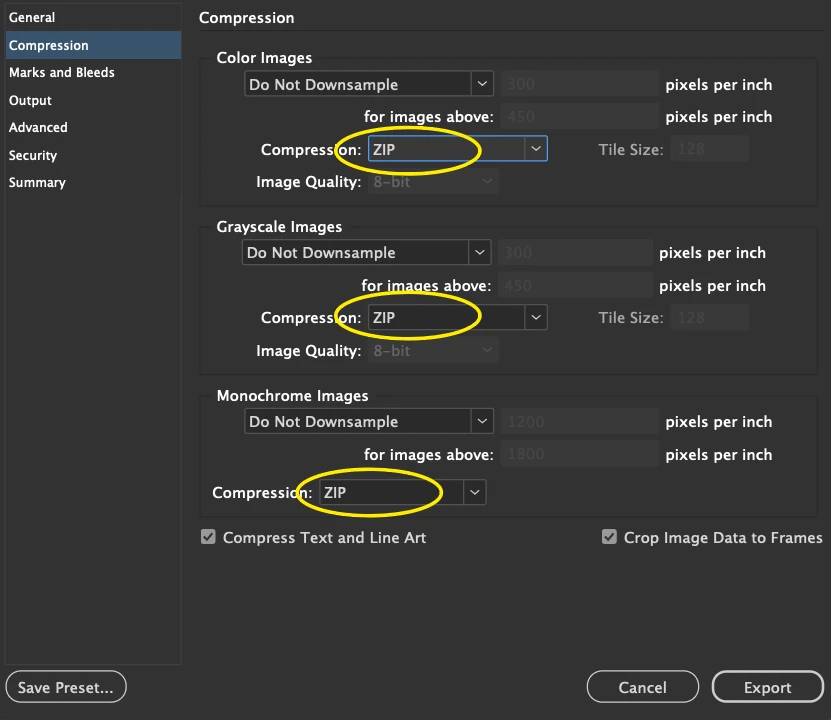The image size is (831, 720).
Task: Open the Grayscale Images downsampling dropdown
Action: click(366, 252)
